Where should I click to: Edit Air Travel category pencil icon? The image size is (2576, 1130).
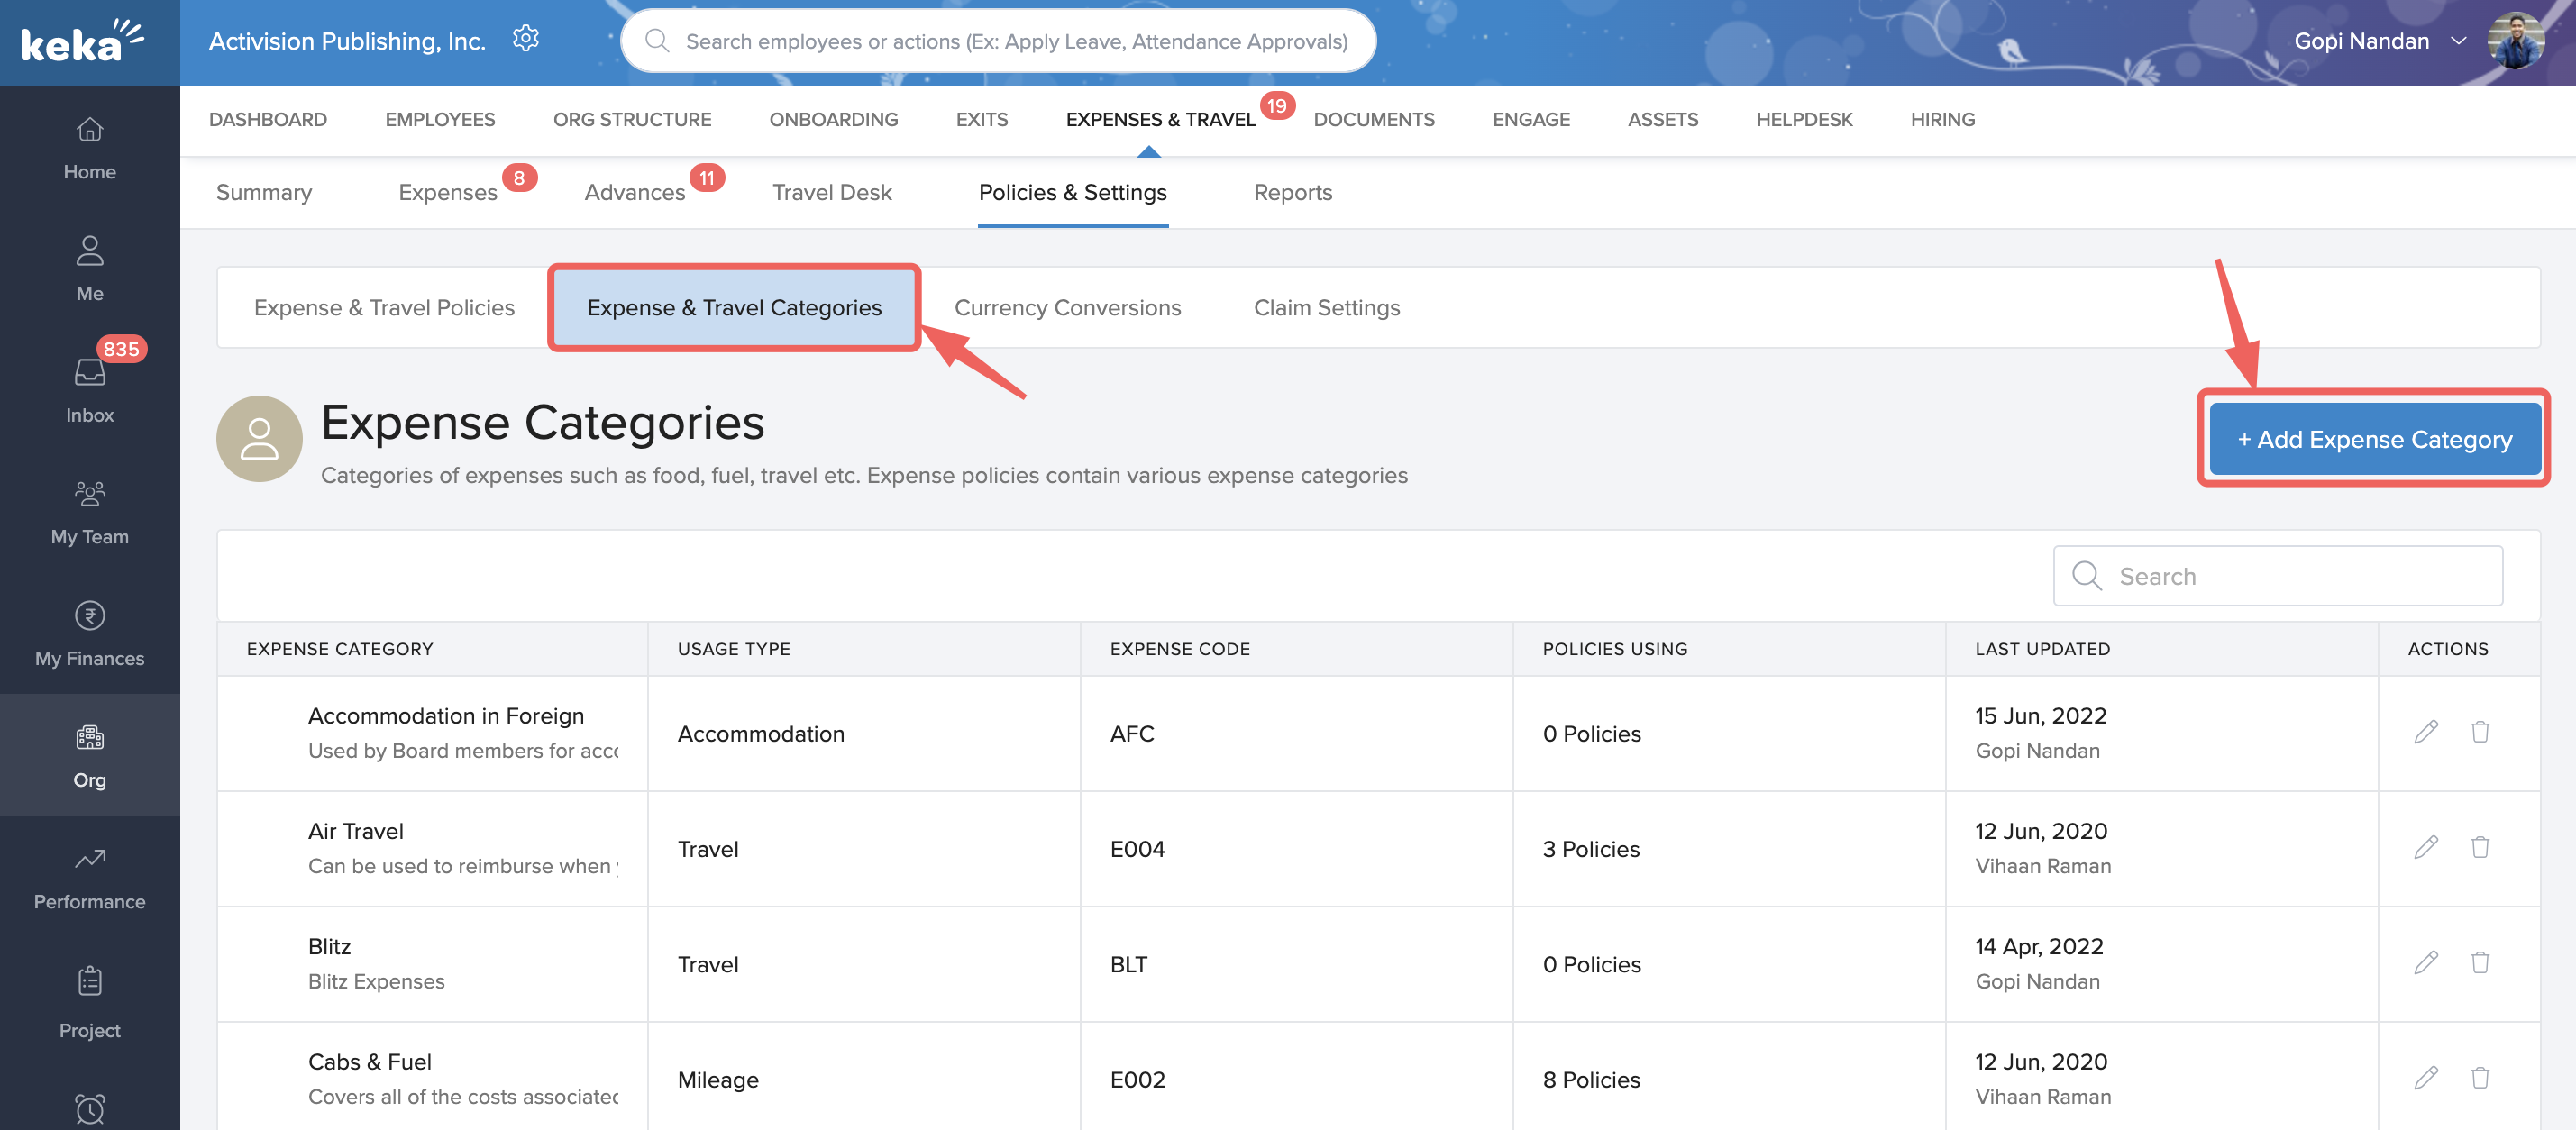pos(2425,848)
